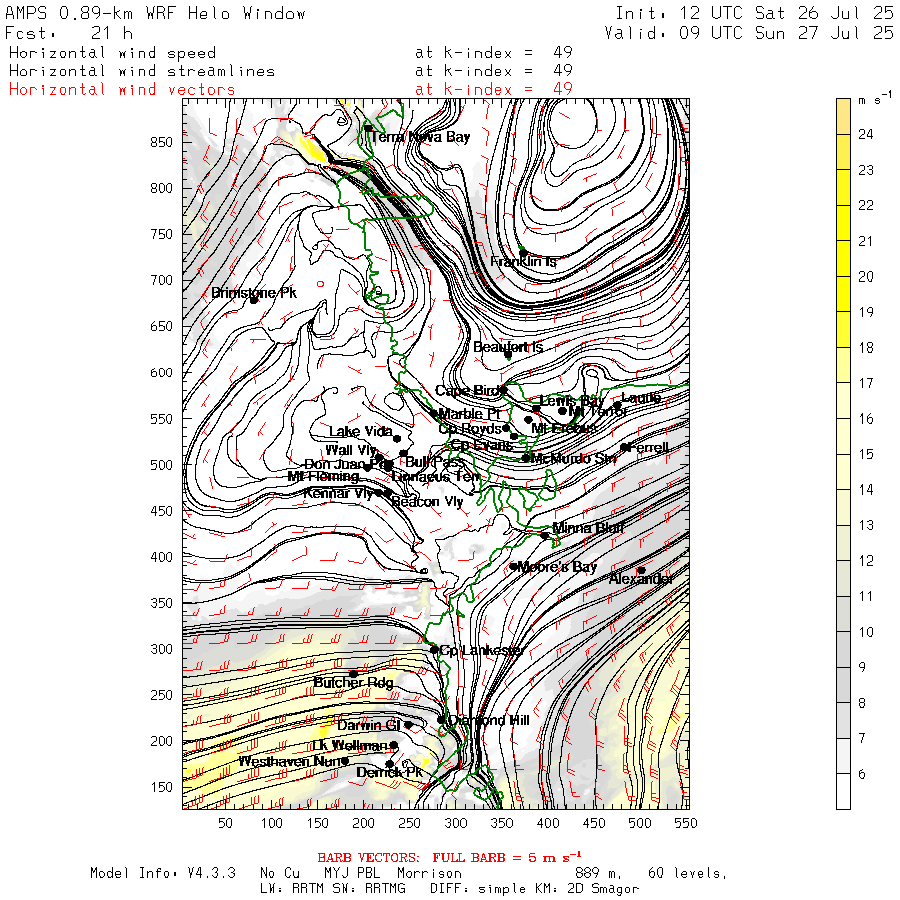Click the '6' value on the color bar

tap(862, 774)
